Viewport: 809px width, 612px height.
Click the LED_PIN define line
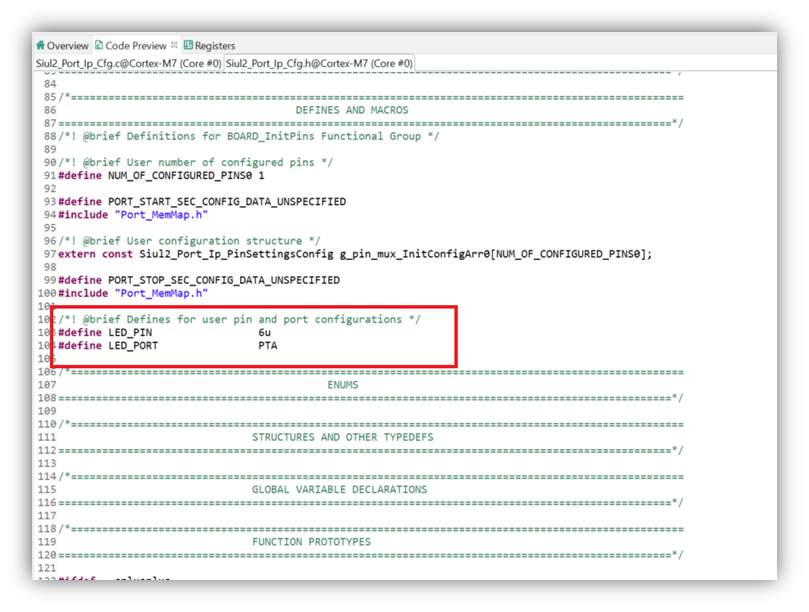pos(165,332)
